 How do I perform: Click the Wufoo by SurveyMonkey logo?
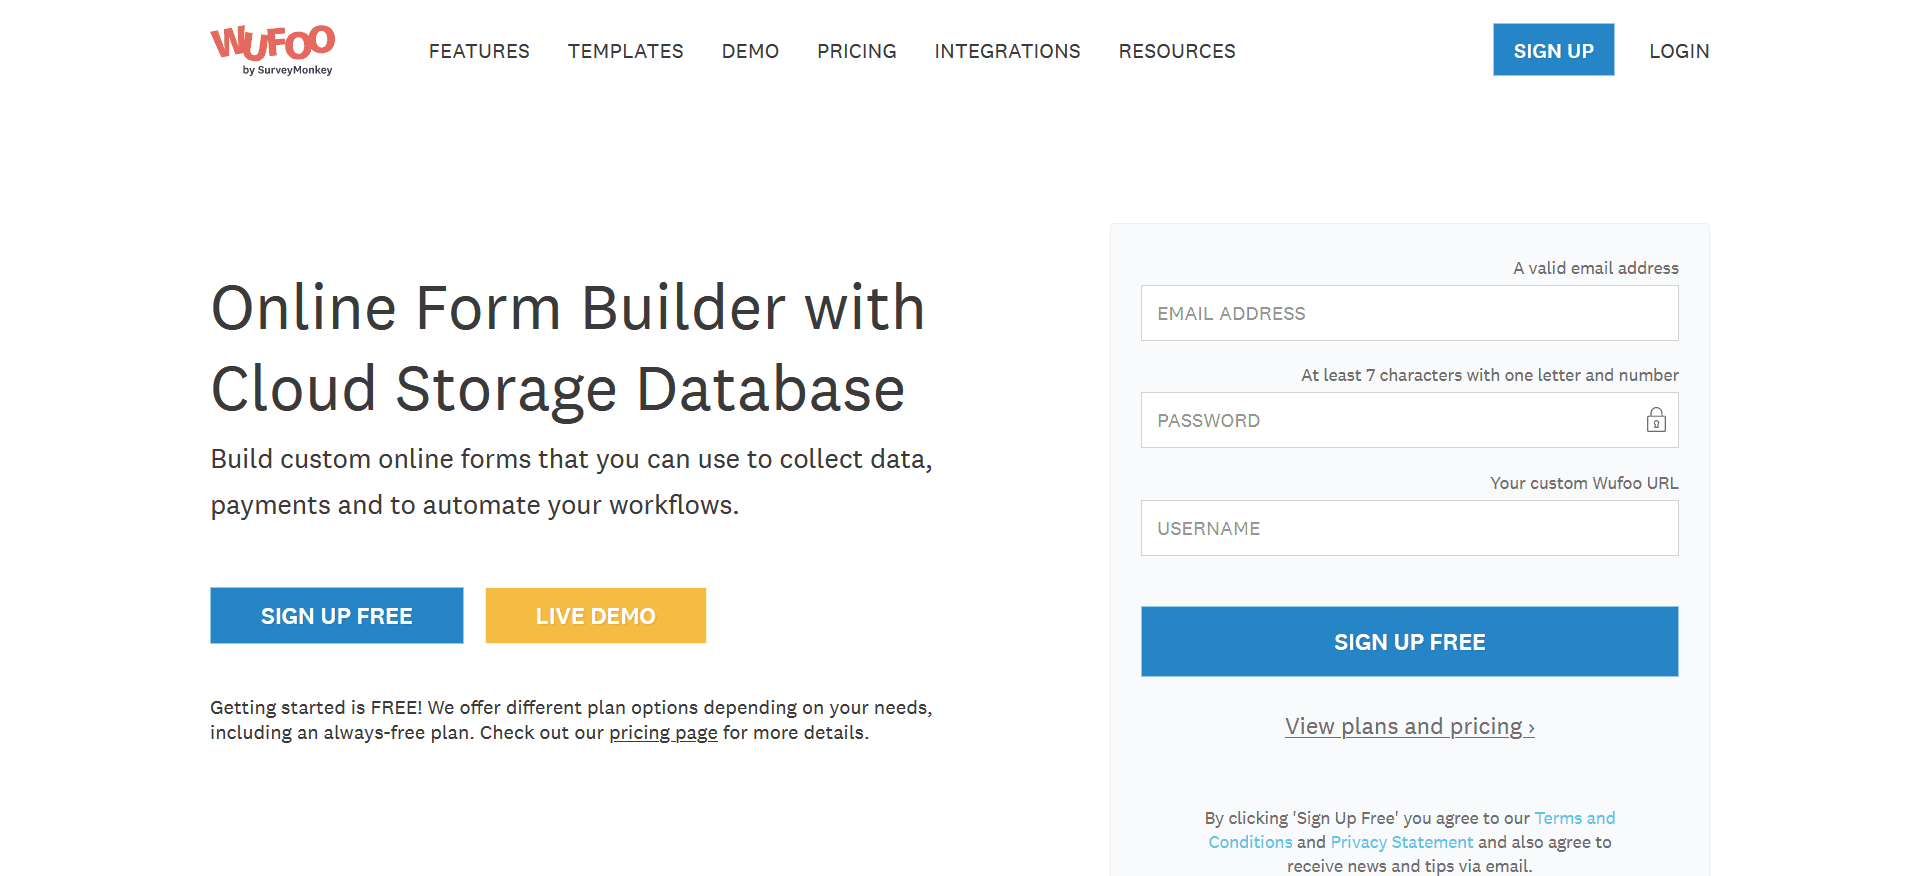tap(272, 50)
